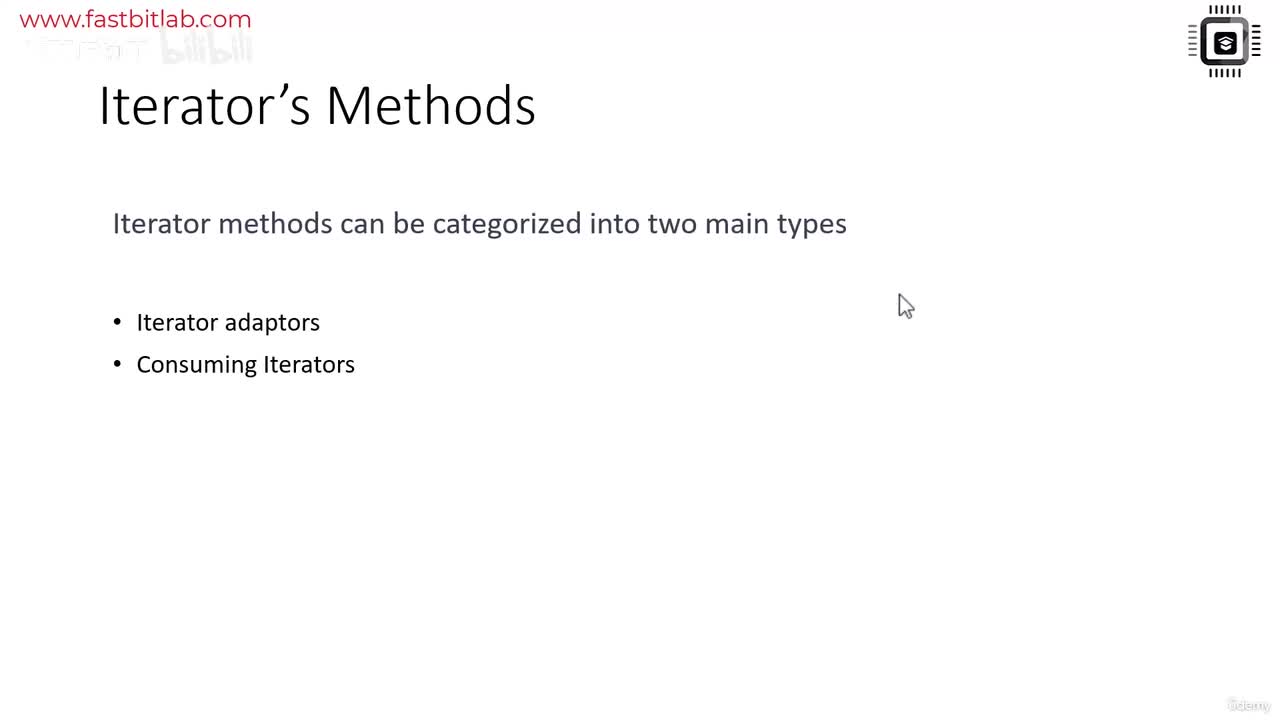Click the words can be in subtitle

click(382, 223)
